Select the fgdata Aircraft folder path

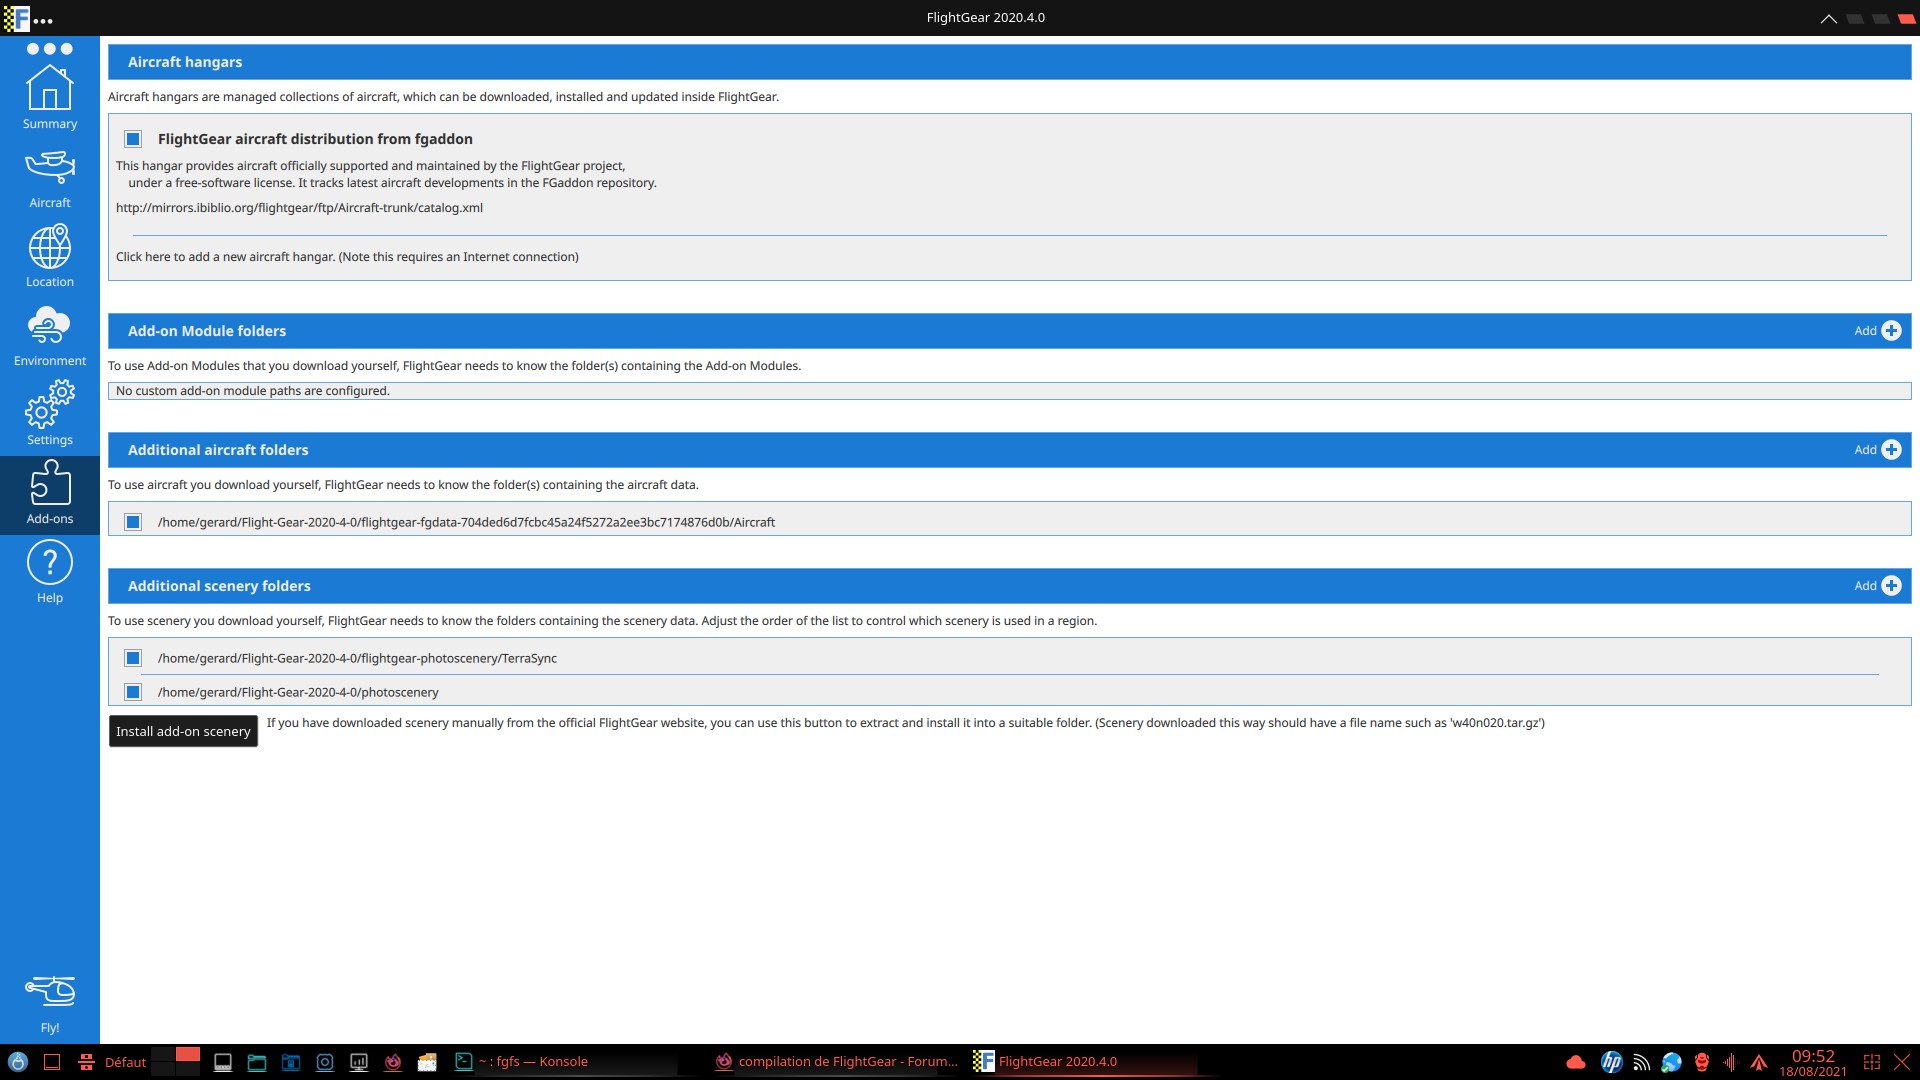tap(466, 522)
